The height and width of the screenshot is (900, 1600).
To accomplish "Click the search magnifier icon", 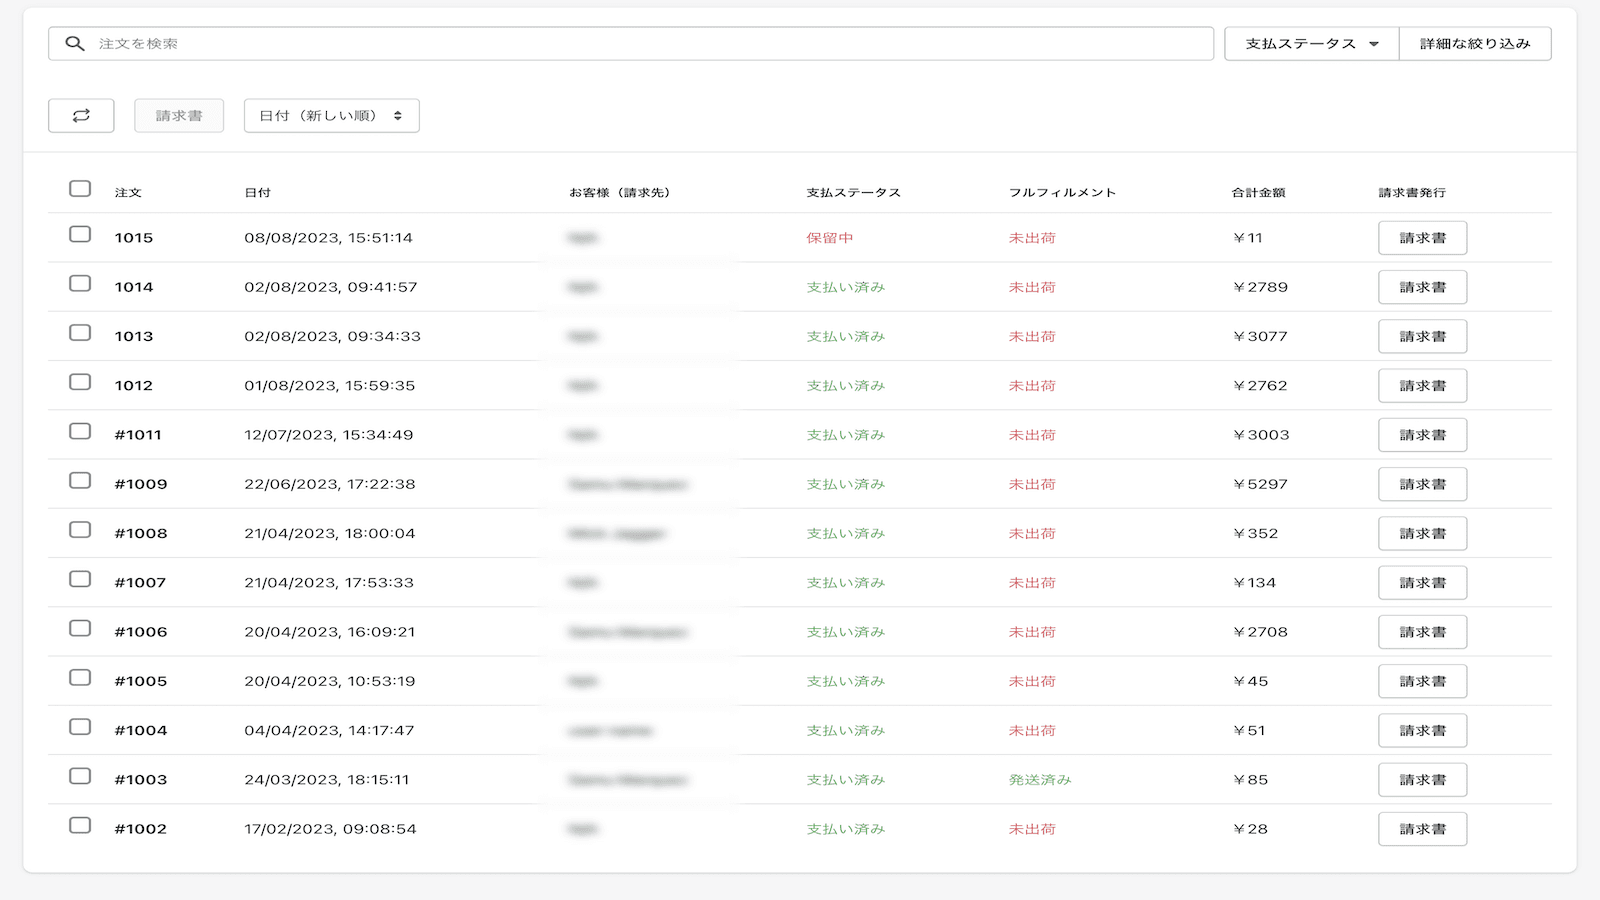I will click(x=74, y=43).
